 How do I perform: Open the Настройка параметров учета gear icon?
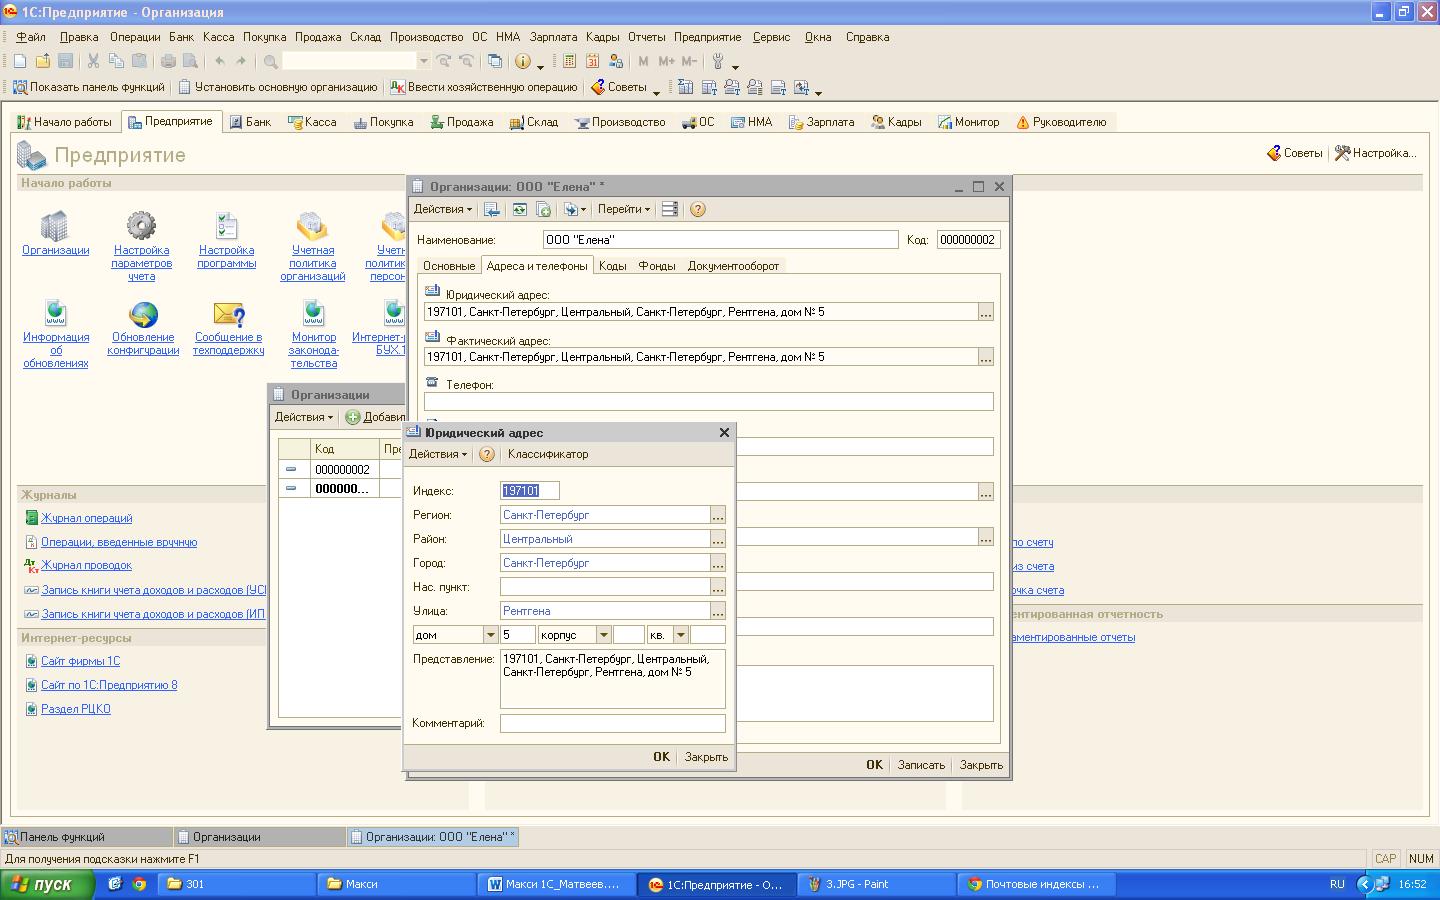[141, 225]
